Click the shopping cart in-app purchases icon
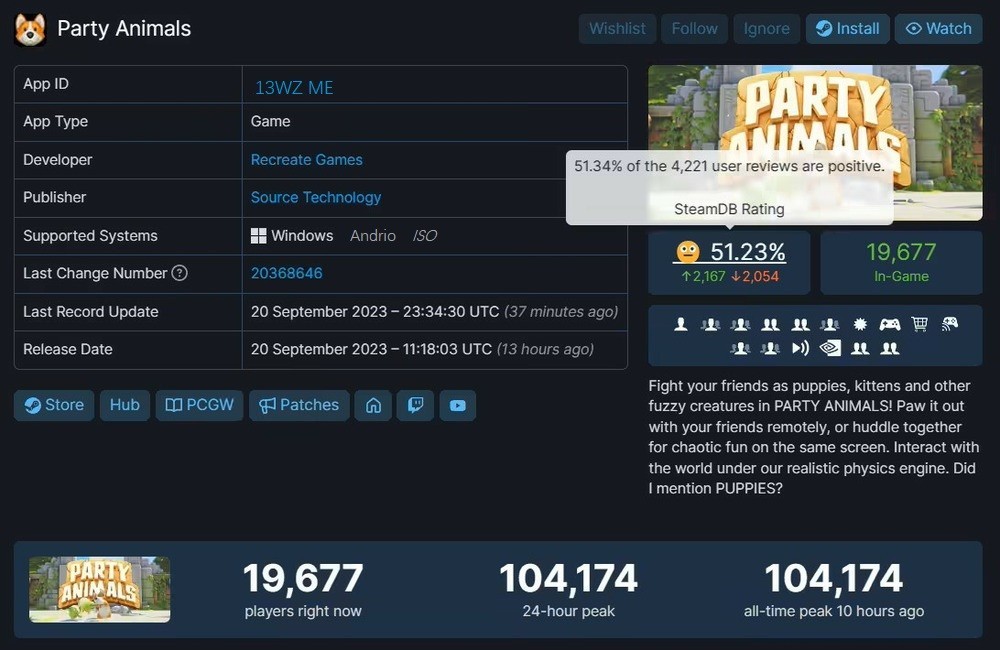This screenshot has width=1000, height=650. [919, 325]
